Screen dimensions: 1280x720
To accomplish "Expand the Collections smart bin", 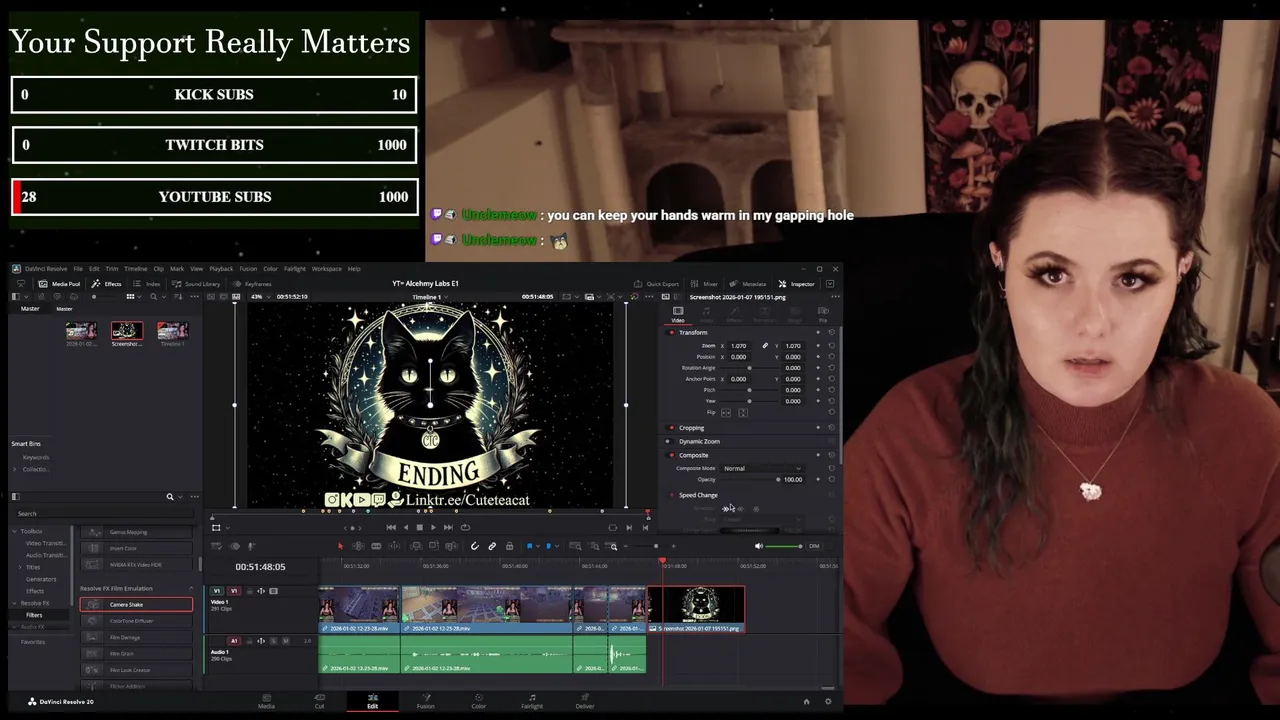I will pos(16,469).
